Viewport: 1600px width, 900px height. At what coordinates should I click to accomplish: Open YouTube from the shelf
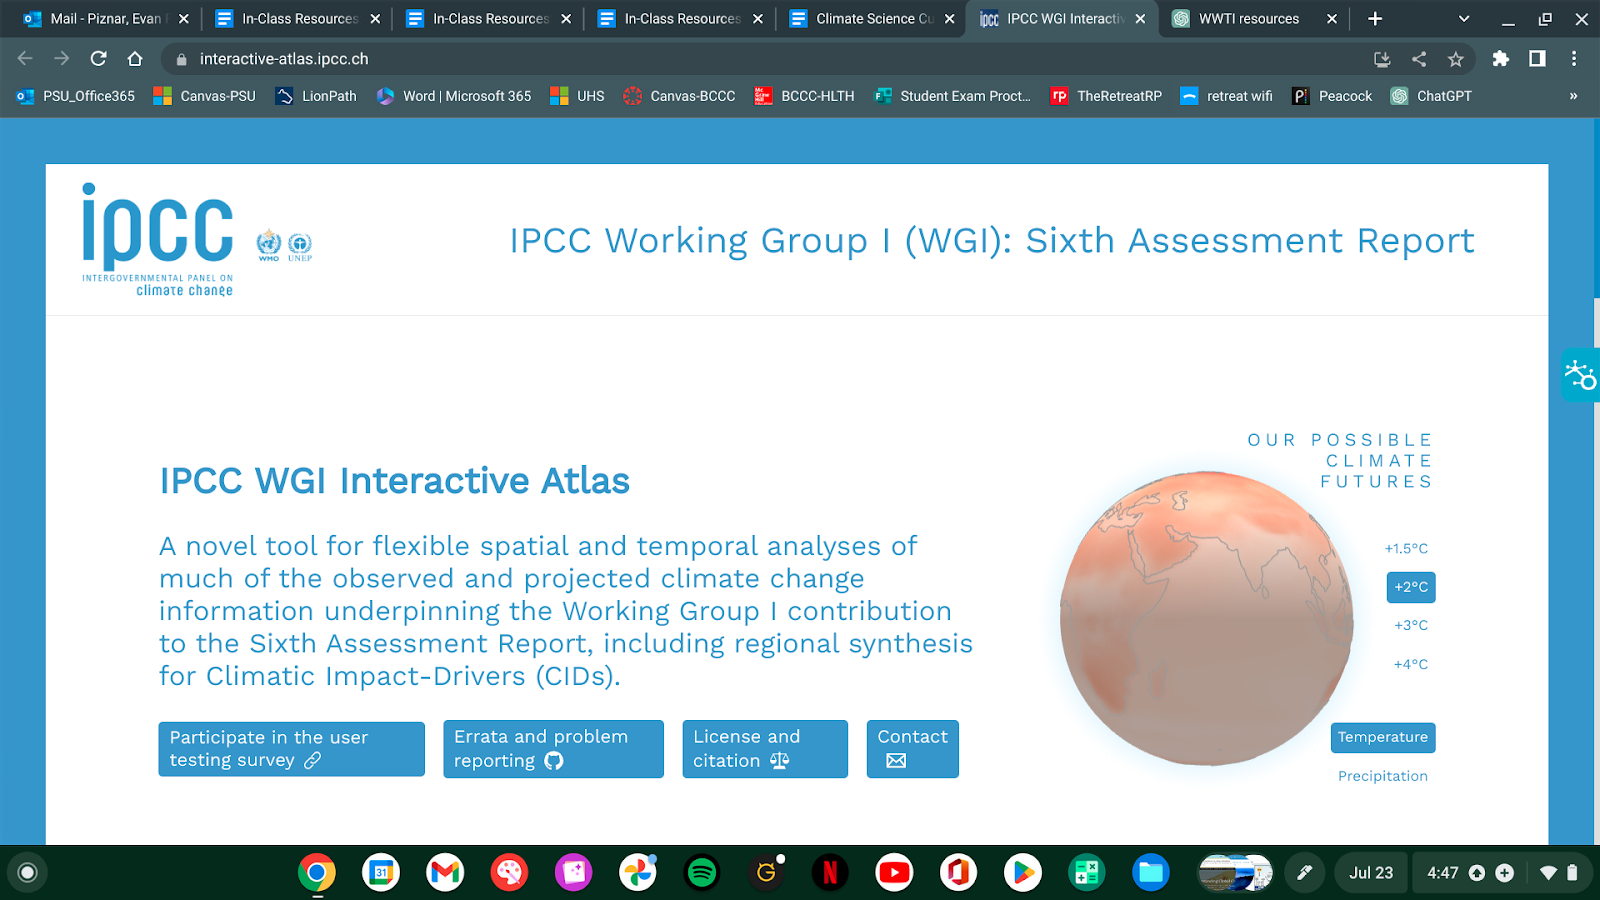tap(894, 873)
